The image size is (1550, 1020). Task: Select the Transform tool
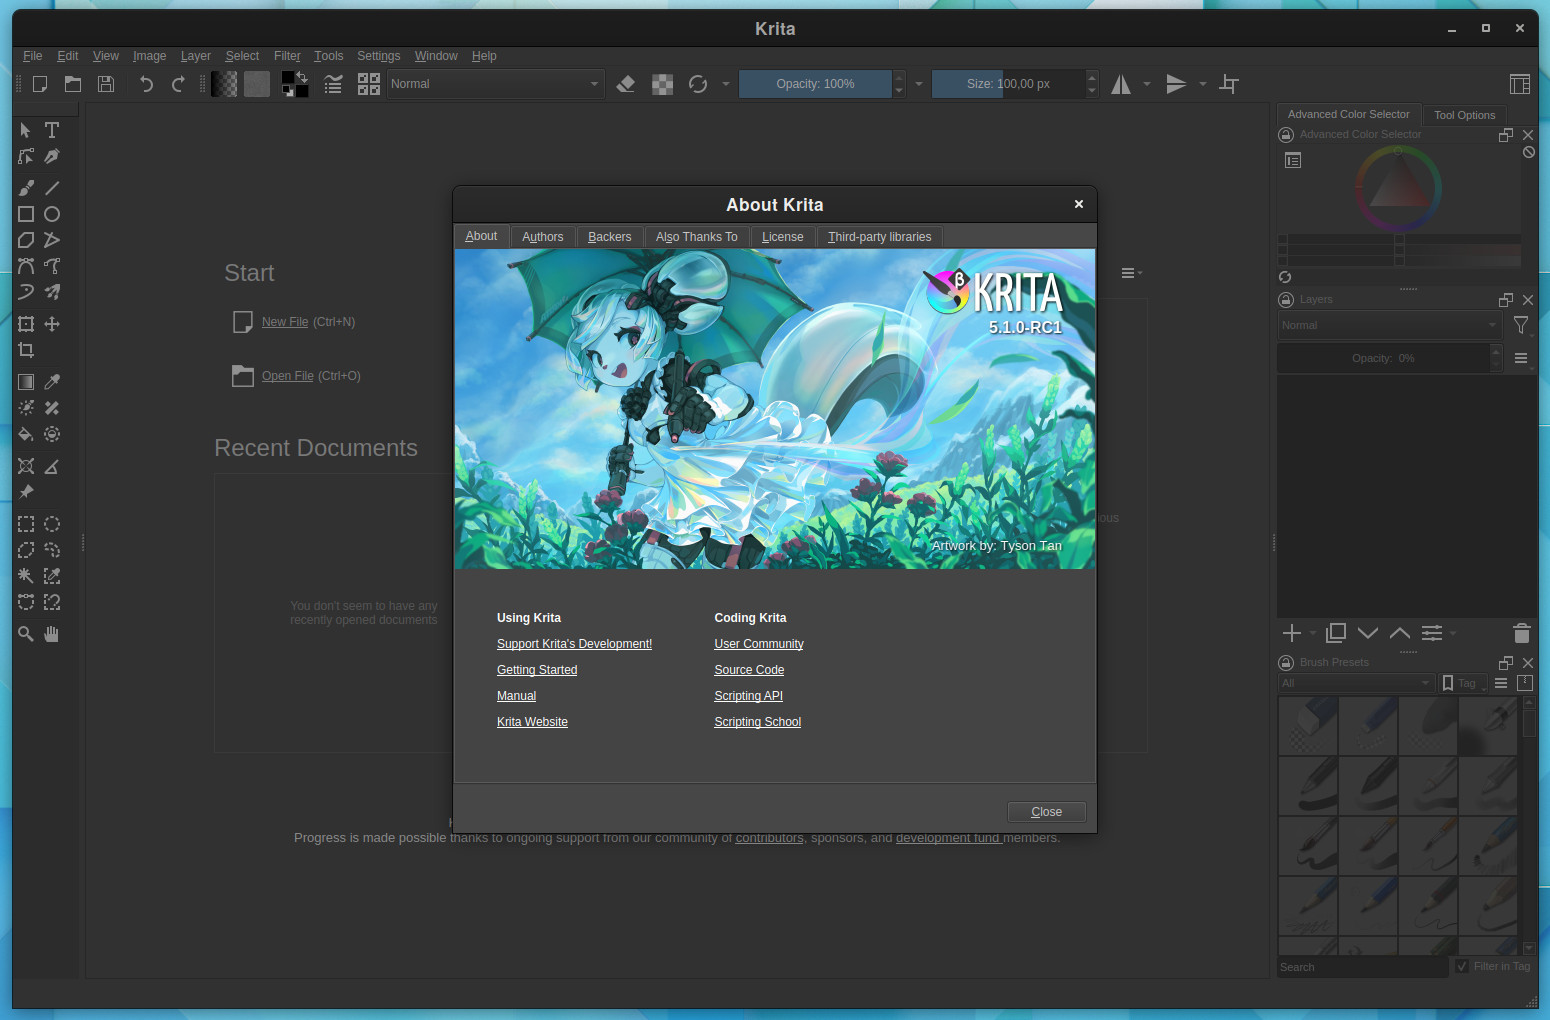point(26,324)
